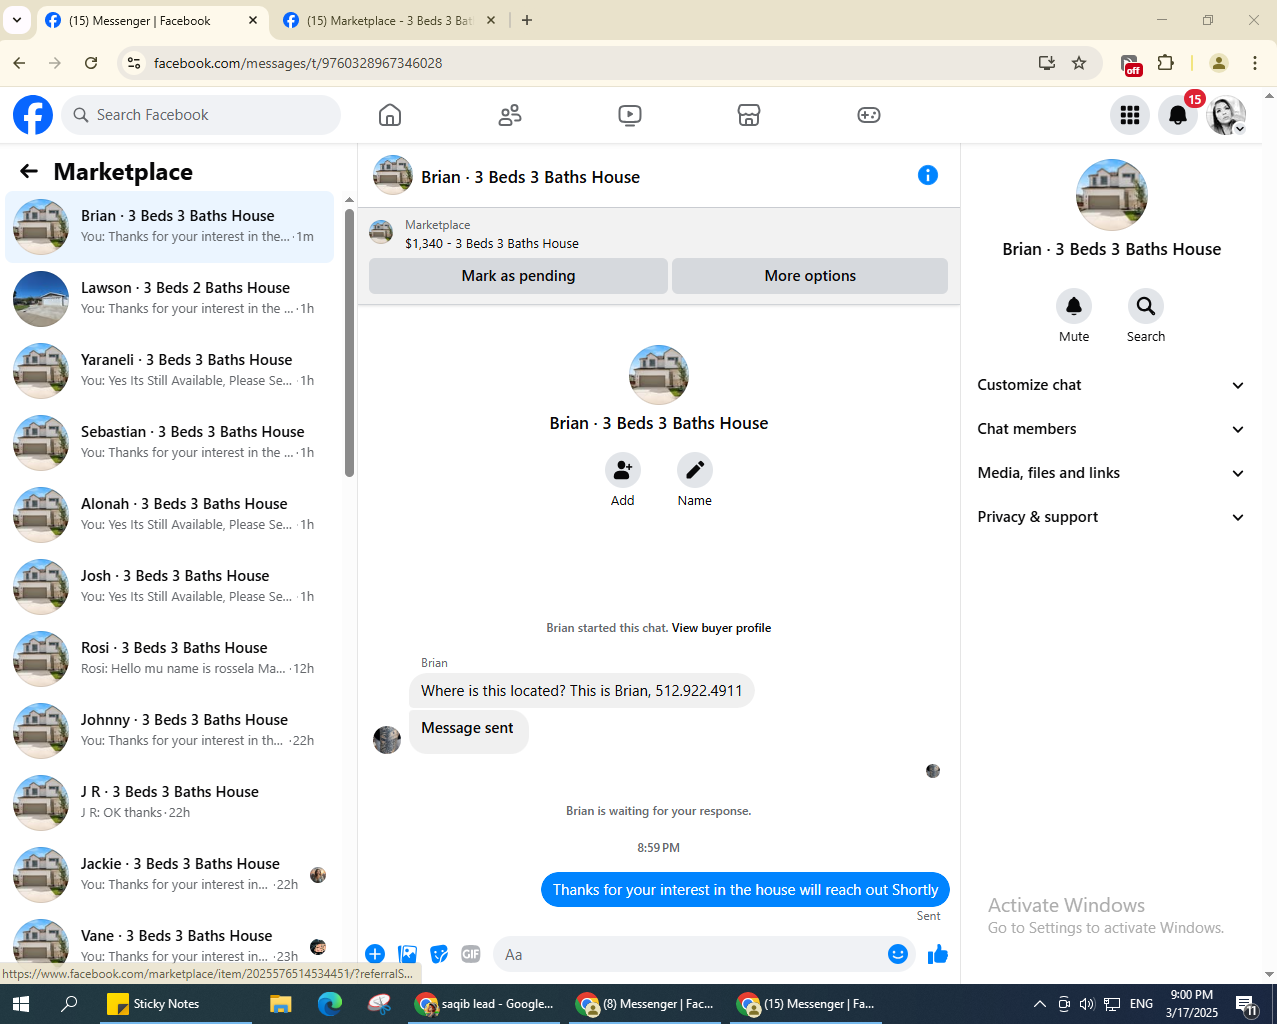The width and height of the screenshot is (1277, 1024).
Task: Choose a sticker in the composer
Action: 439,954
